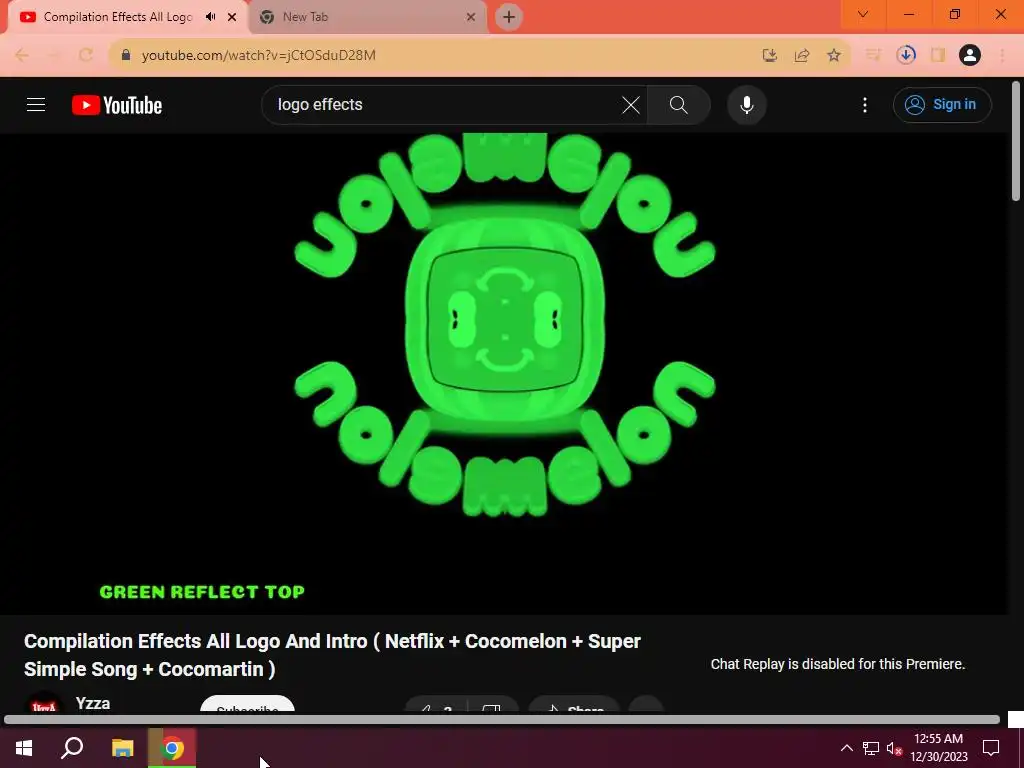The height and width of the screenshot is (768, 1024).
Task: Click the video player area
Action: click(504, 374)
